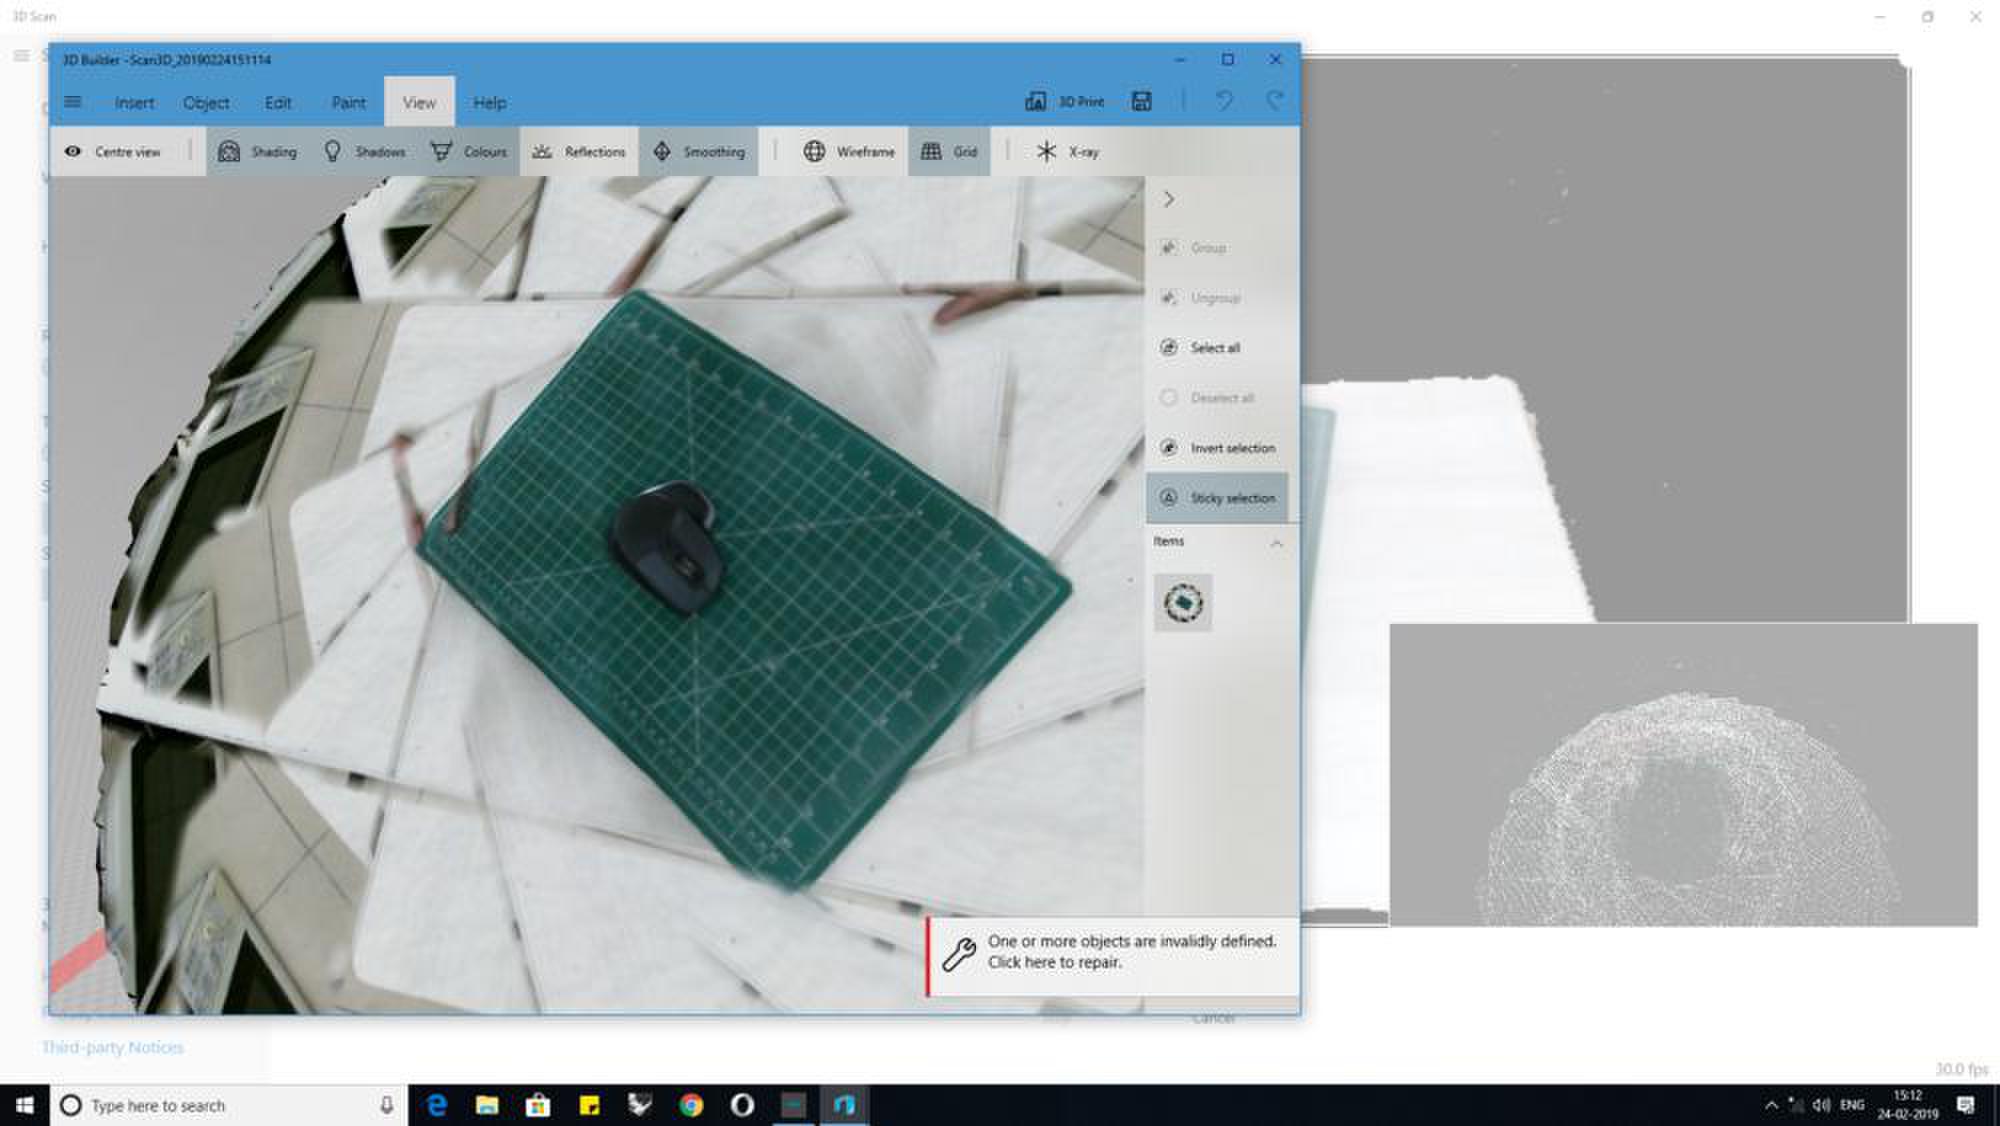Select the scanned object thumbnail
The height and width of the screenshot is (1126, 2000).
(1183, 603)
